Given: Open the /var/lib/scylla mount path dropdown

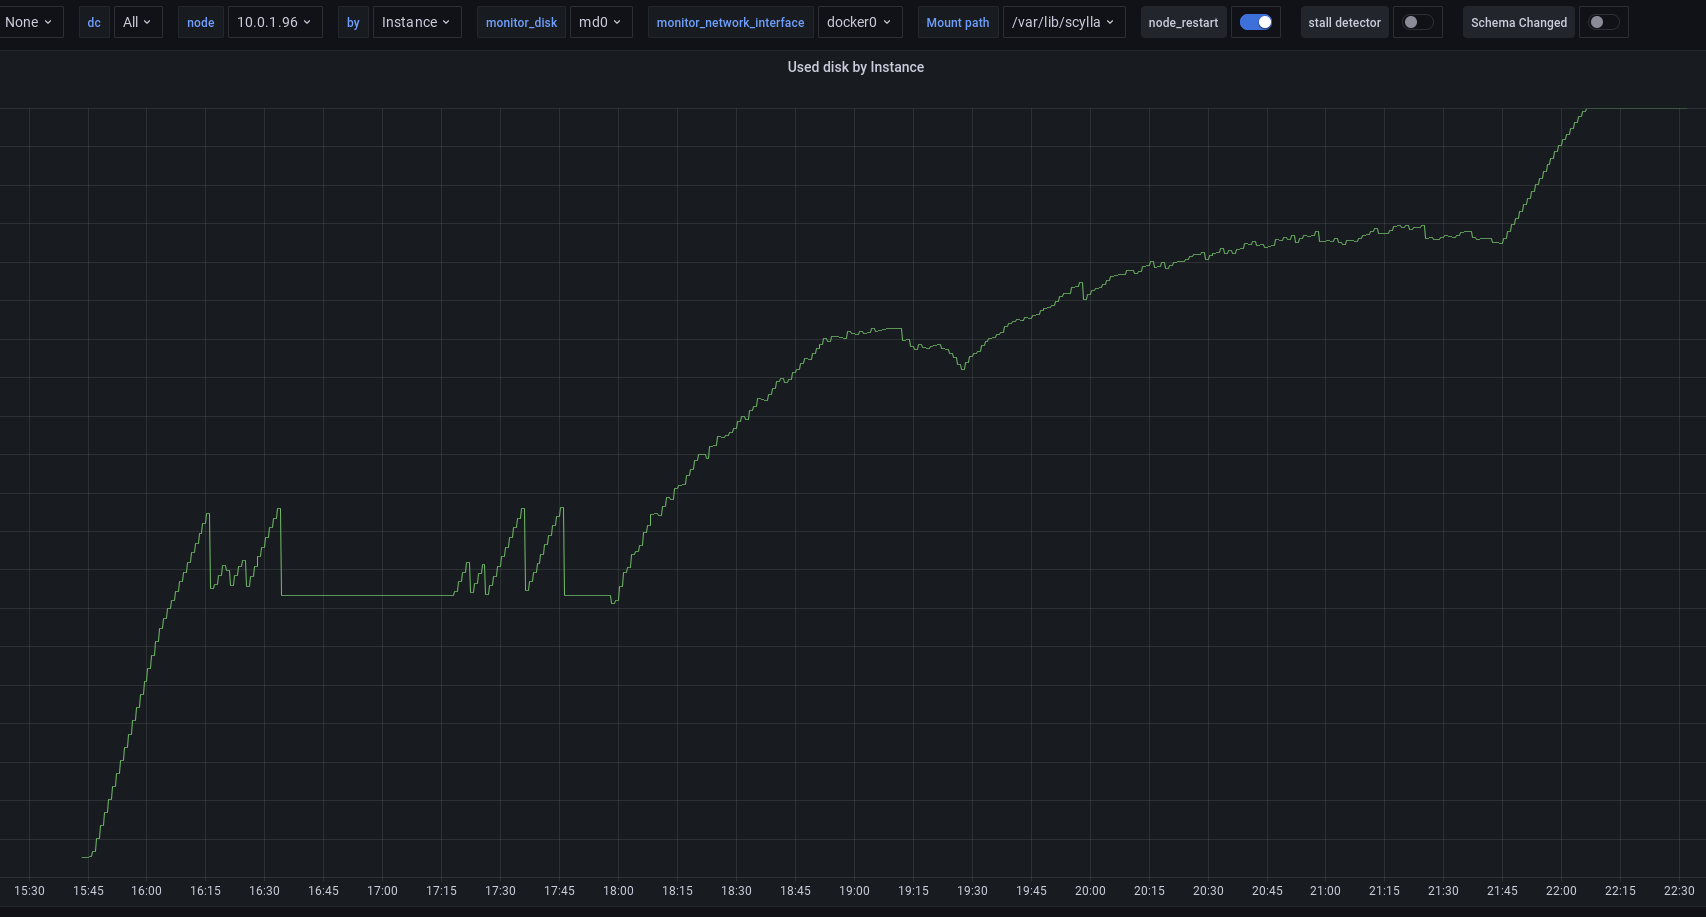Looking at the screenshot, I should [1064, 22].
